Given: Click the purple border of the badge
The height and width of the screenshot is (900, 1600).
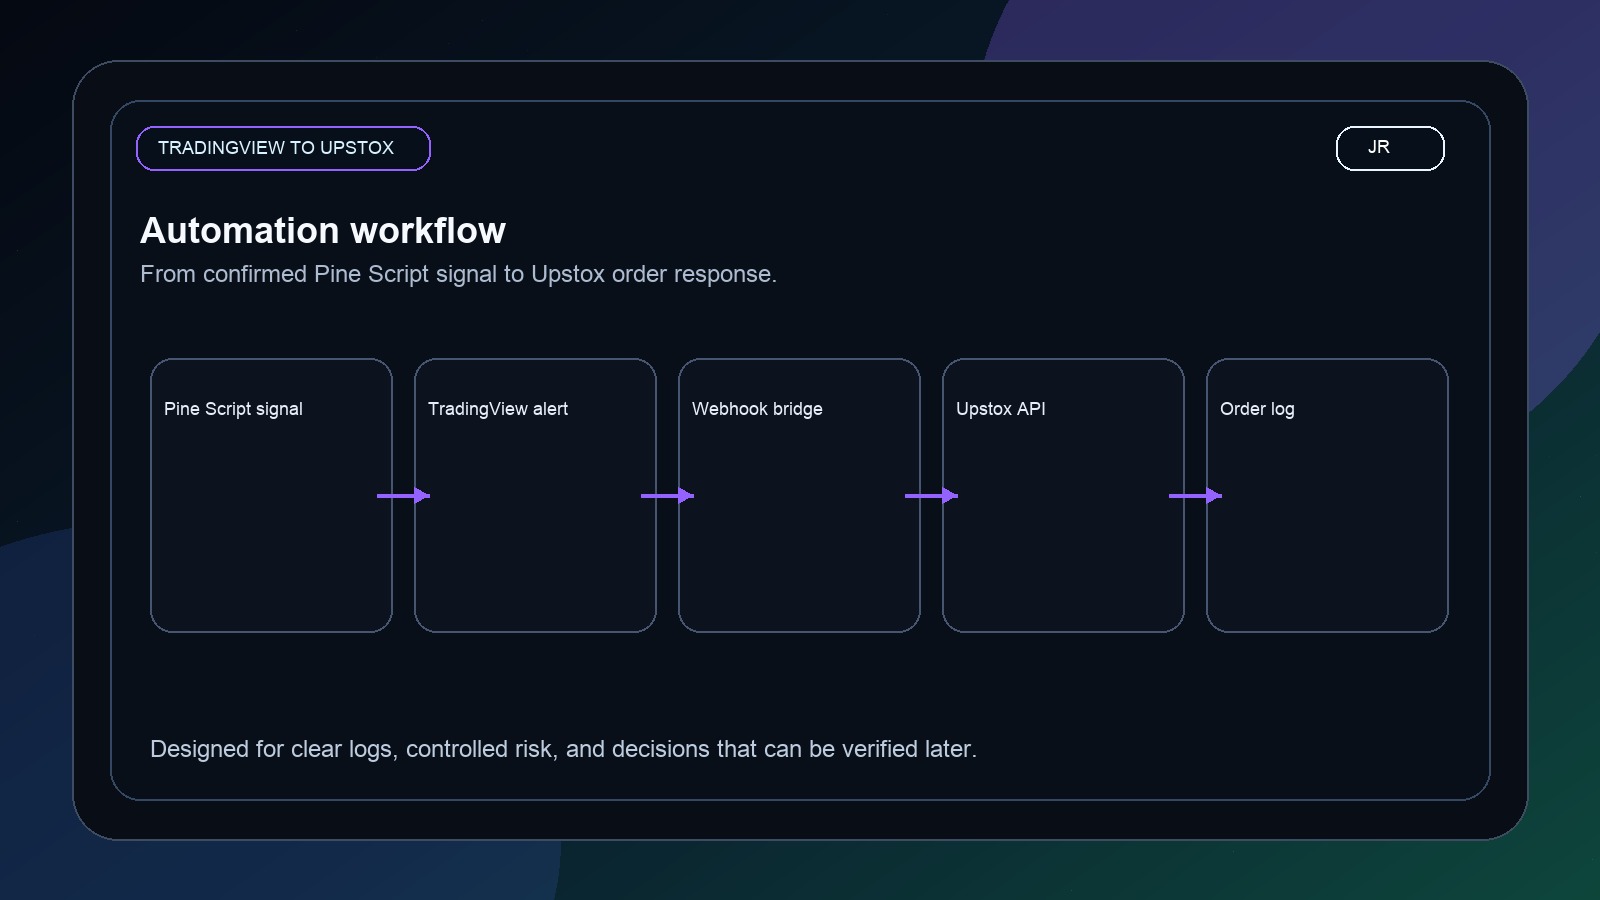Looking at the screenshot, I should (x=283, y=129).
